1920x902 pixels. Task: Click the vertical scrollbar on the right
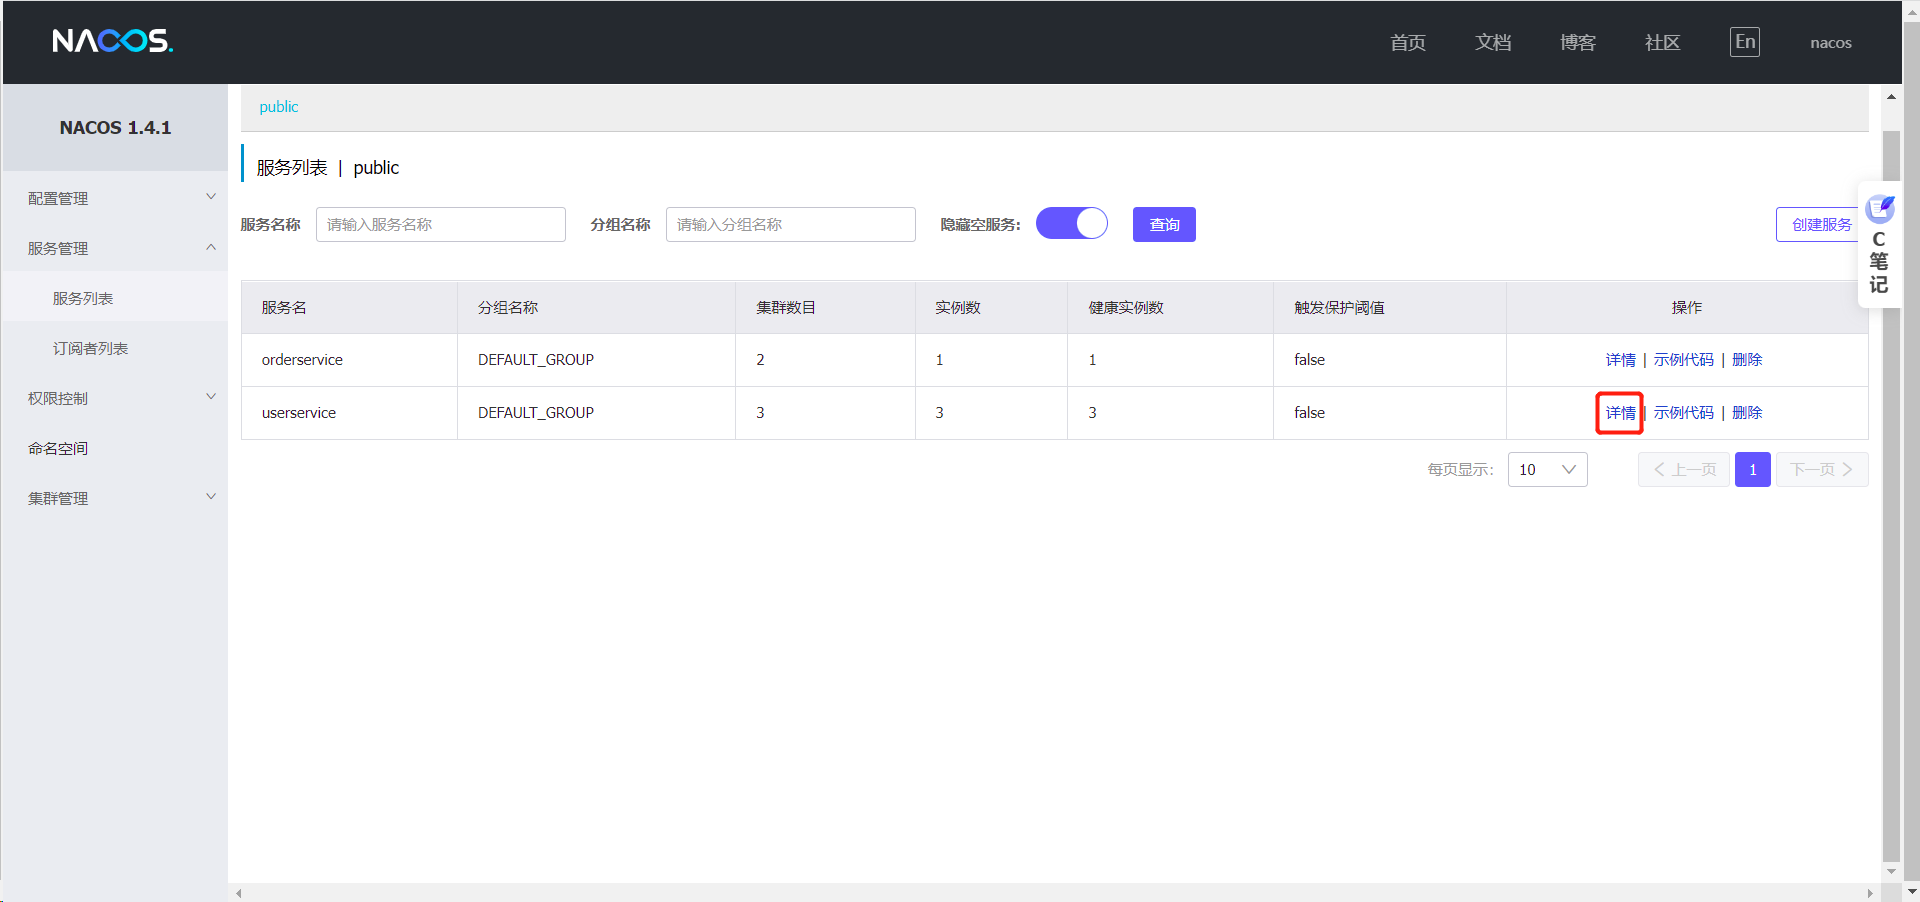point(1891,494)
